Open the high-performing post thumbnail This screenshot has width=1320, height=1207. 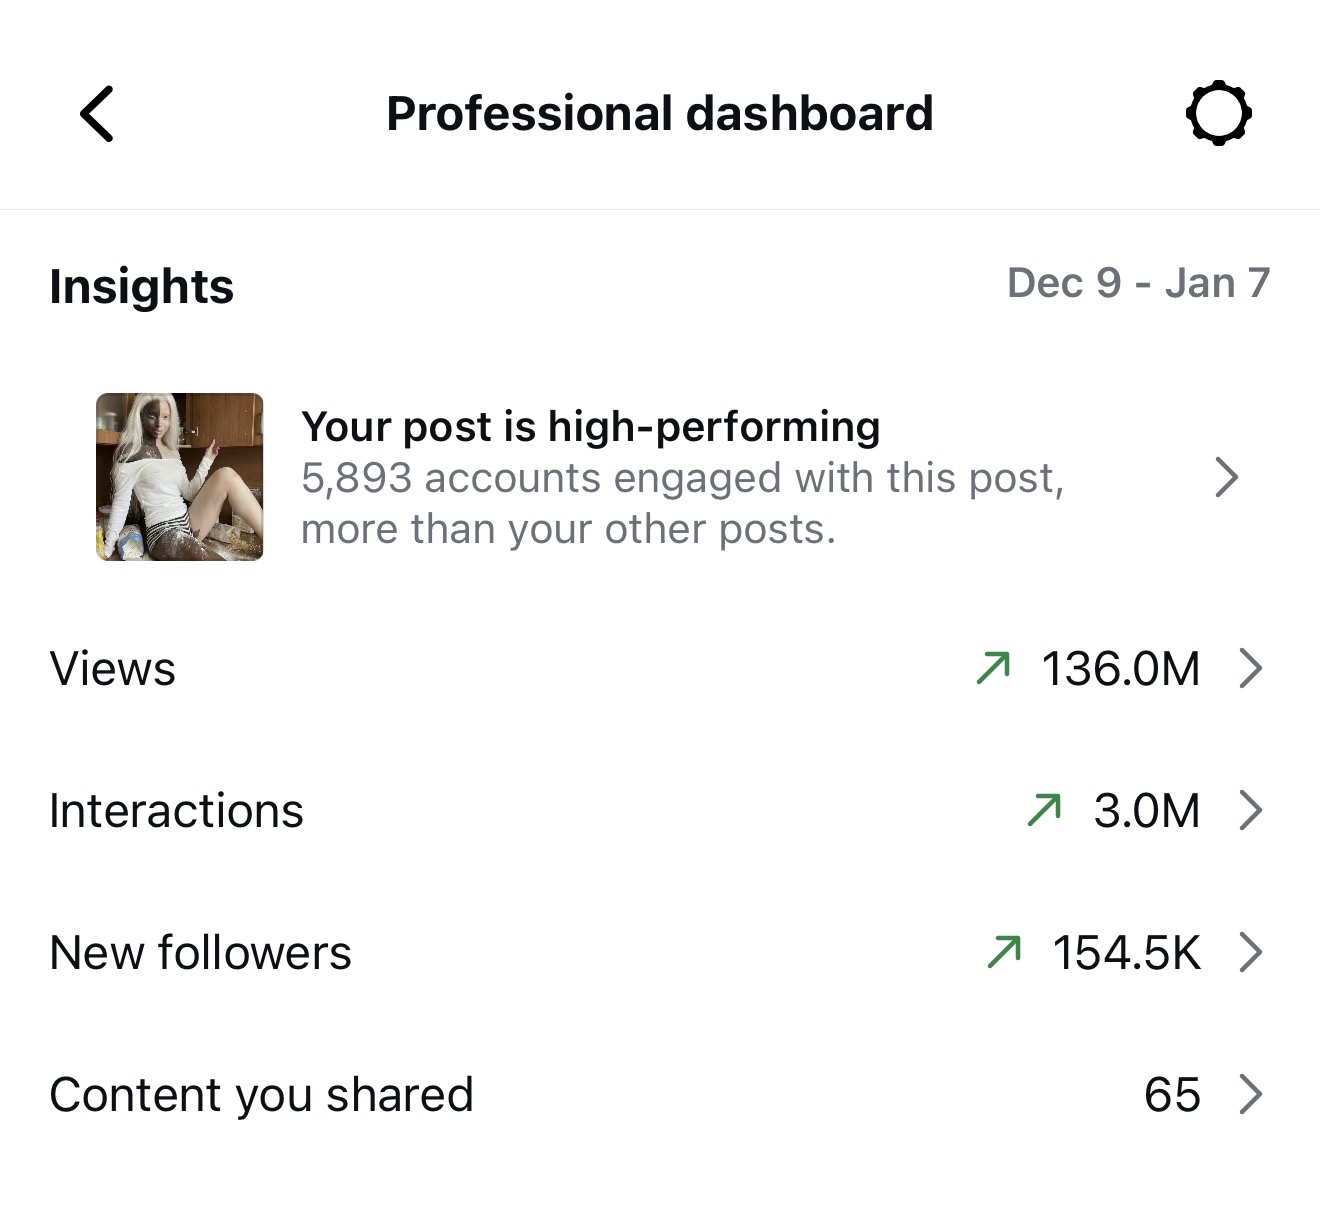coord(180,477)
